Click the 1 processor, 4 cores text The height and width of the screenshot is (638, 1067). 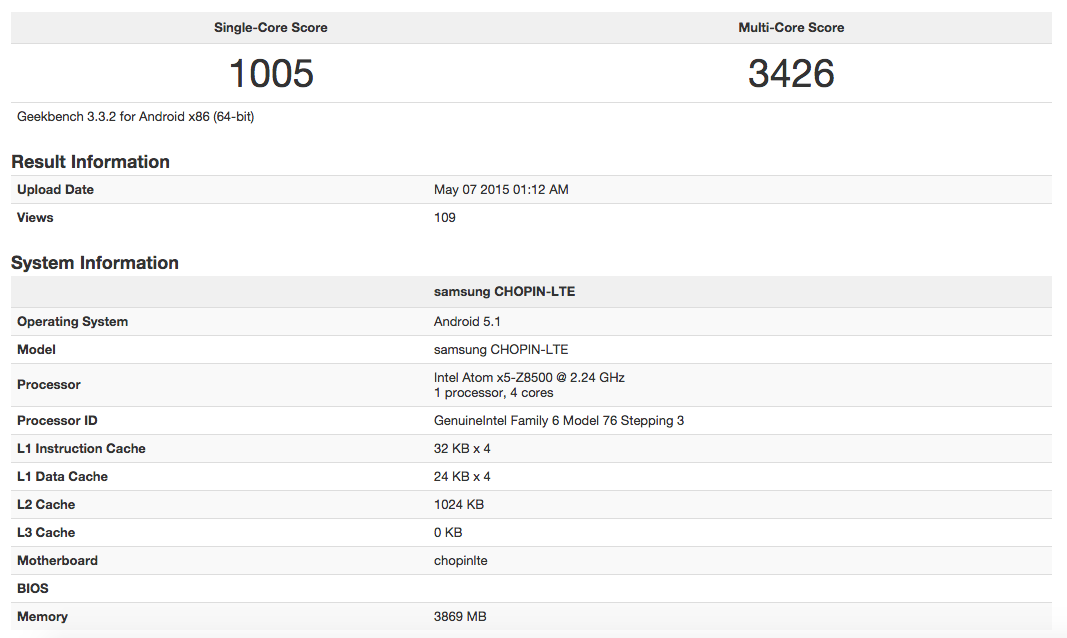493,393
